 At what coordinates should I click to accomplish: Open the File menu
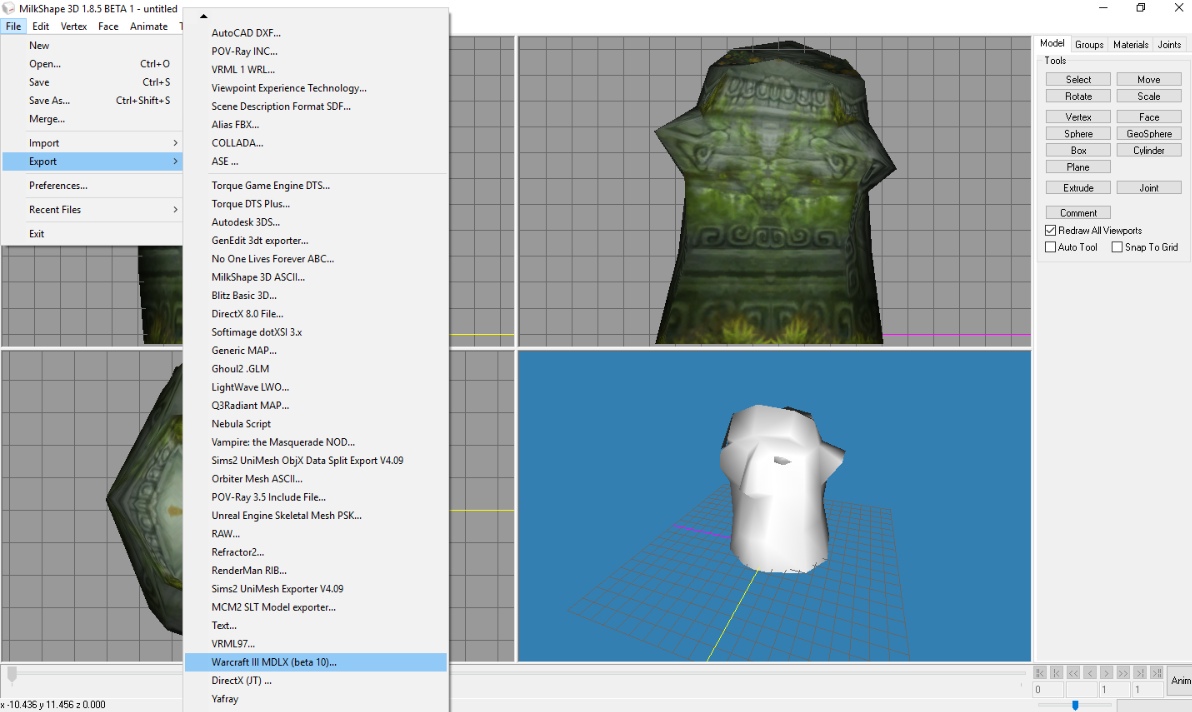(x=14, y=26)
